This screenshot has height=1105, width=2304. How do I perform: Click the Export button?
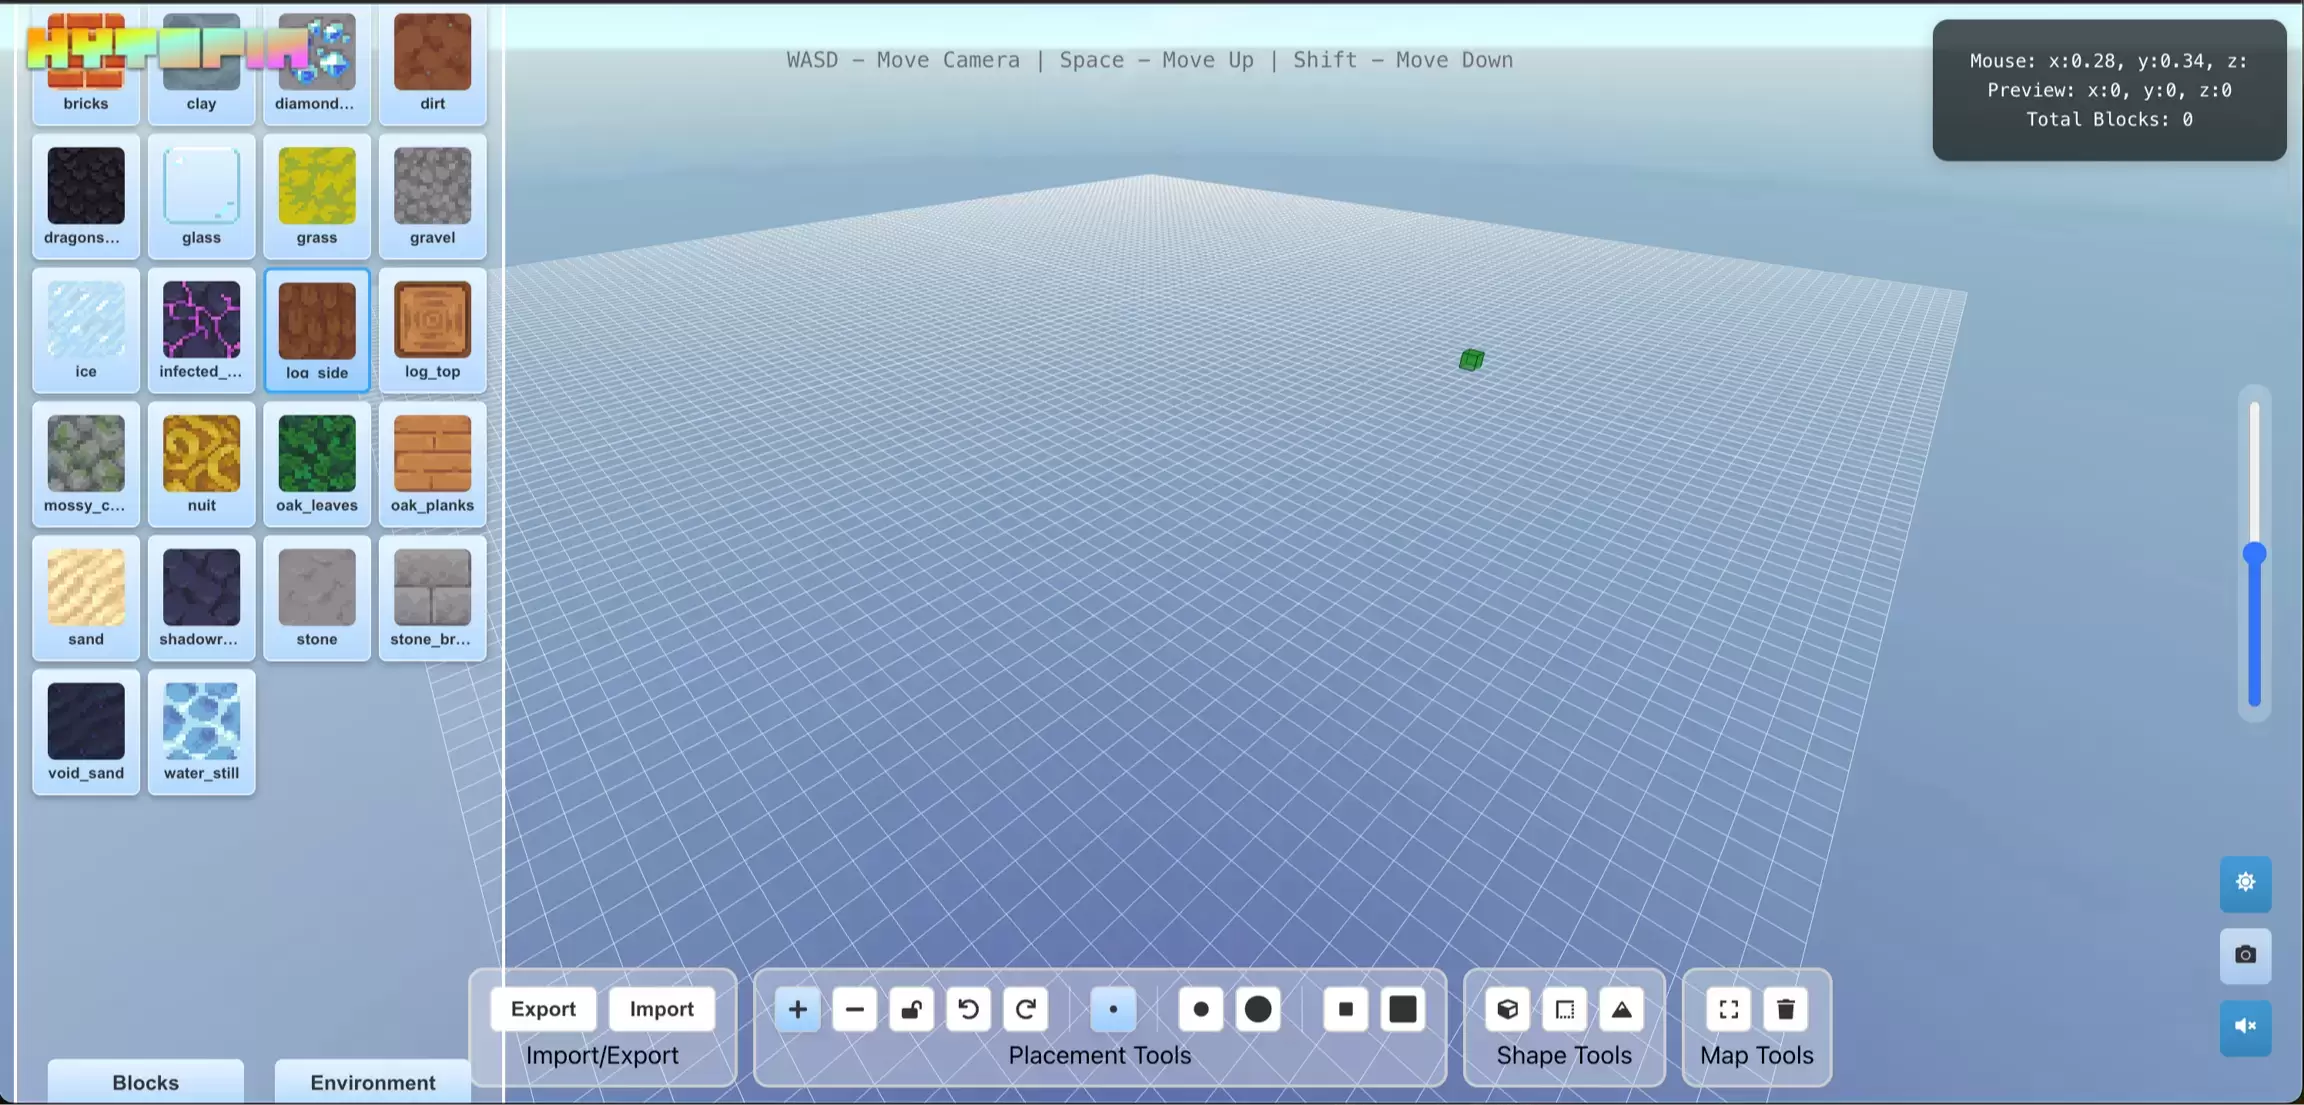[543, 1009]
